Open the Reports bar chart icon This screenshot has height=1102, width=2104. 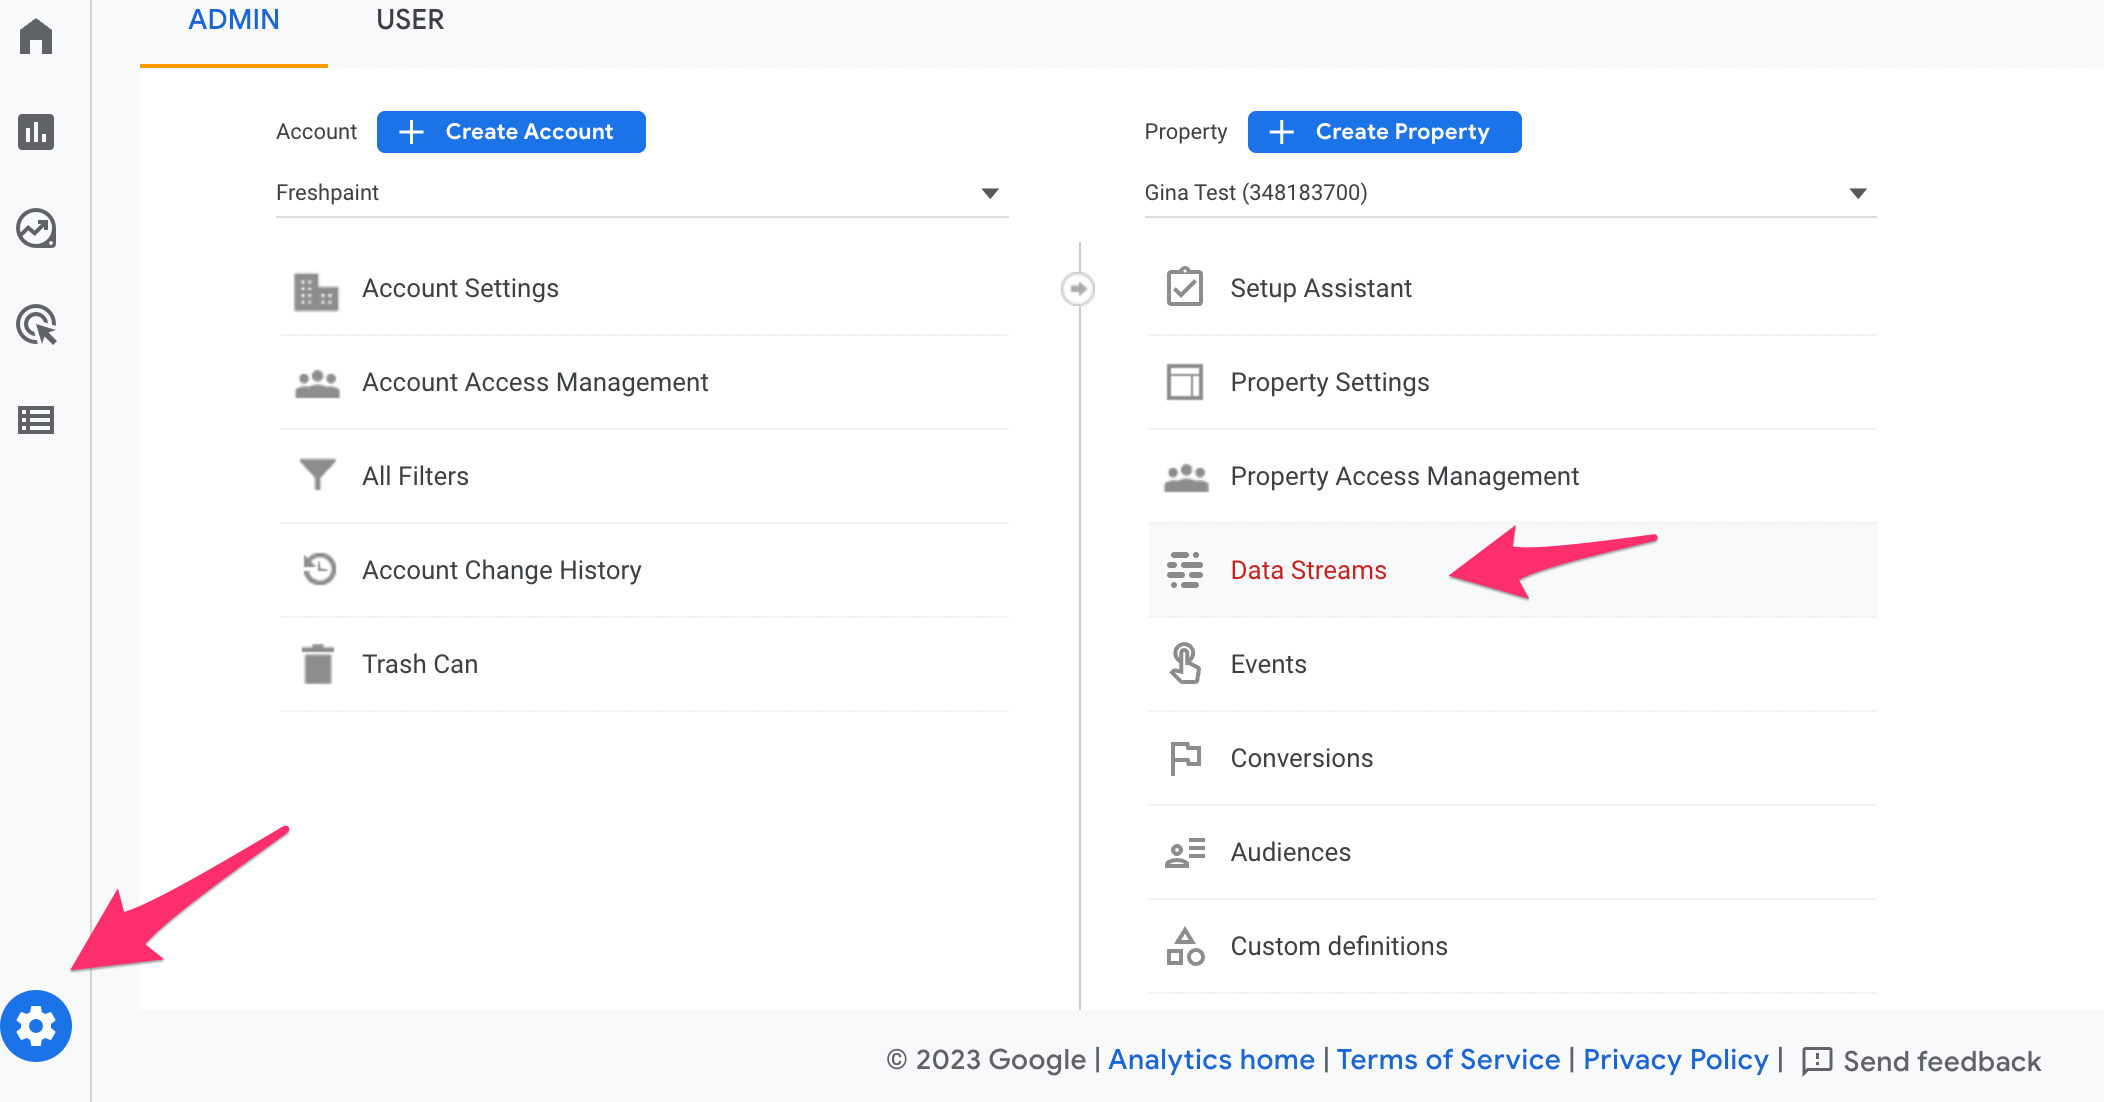[36, 132]
